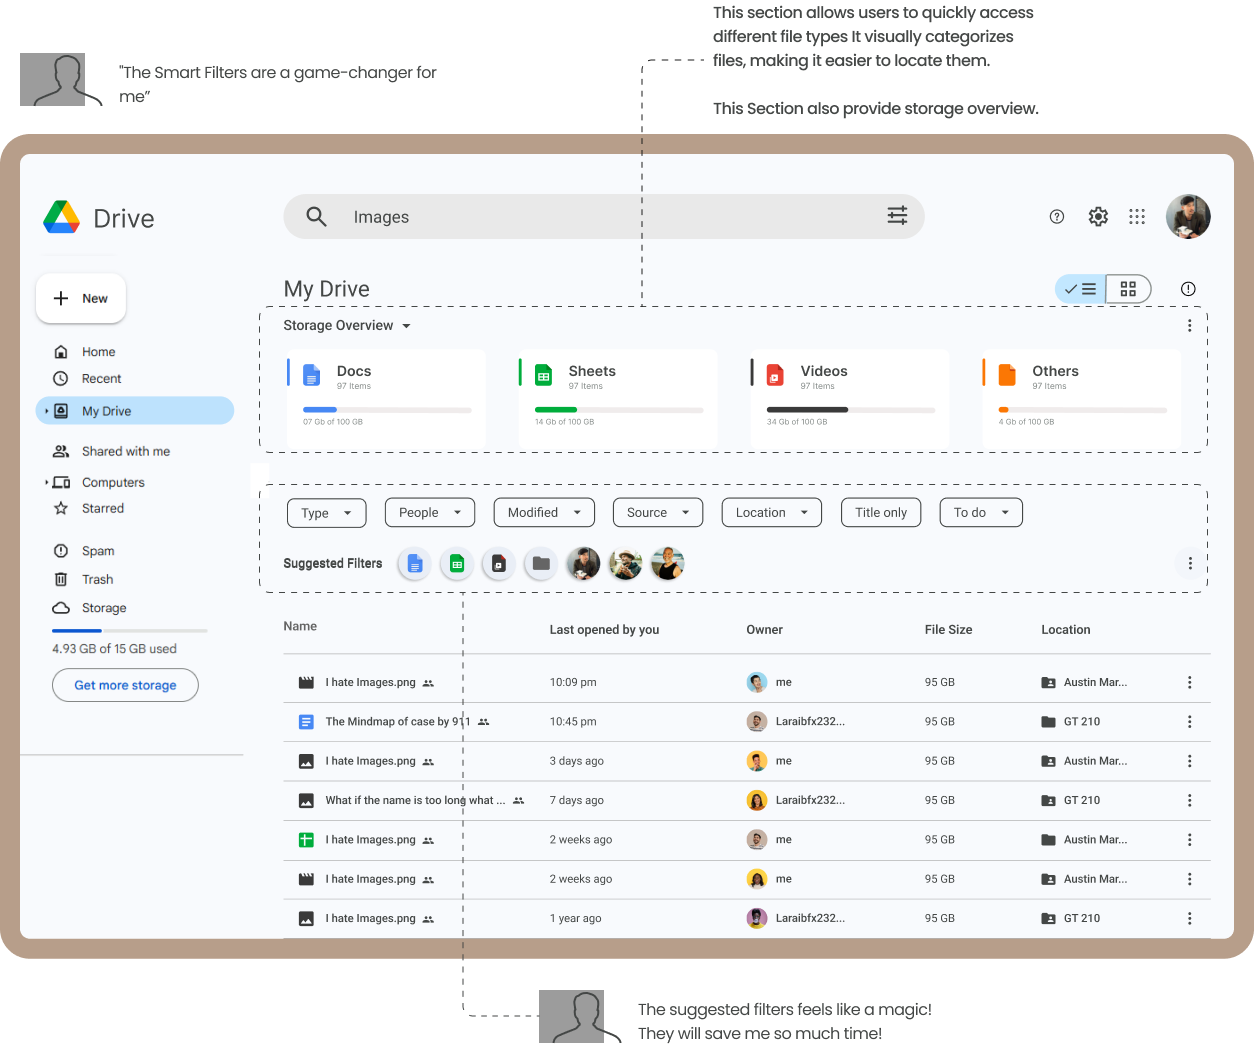Viewport: 1254px width, 1045px height.
Task: Open the Type filter dropdown
Action: pyautogui.click(x=327, y=513)
